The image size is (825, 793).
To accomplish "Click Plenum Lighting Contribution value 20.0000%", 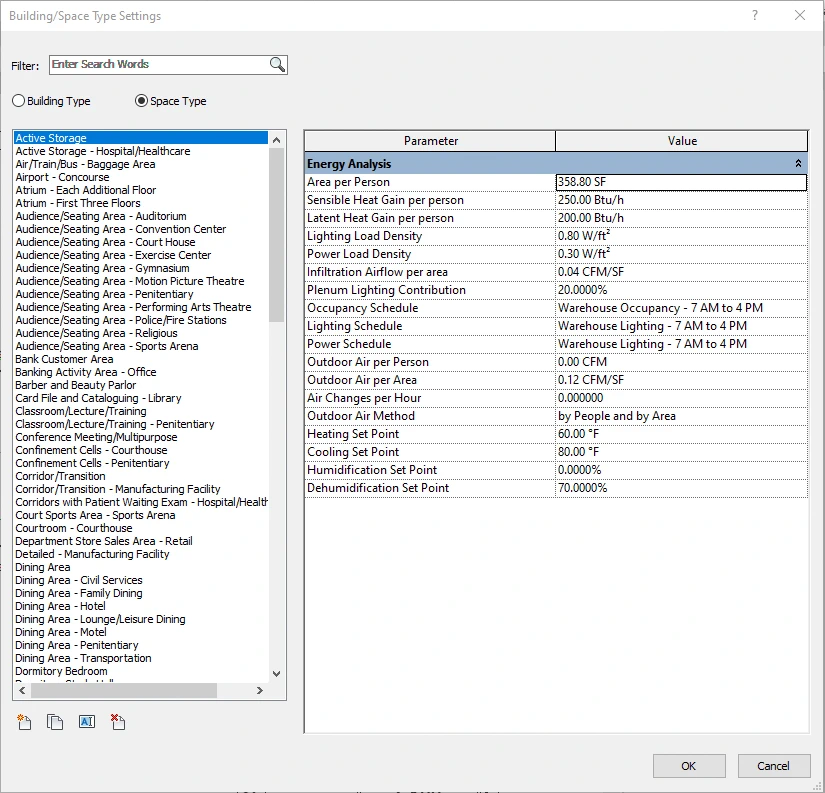I will [681, 290].
